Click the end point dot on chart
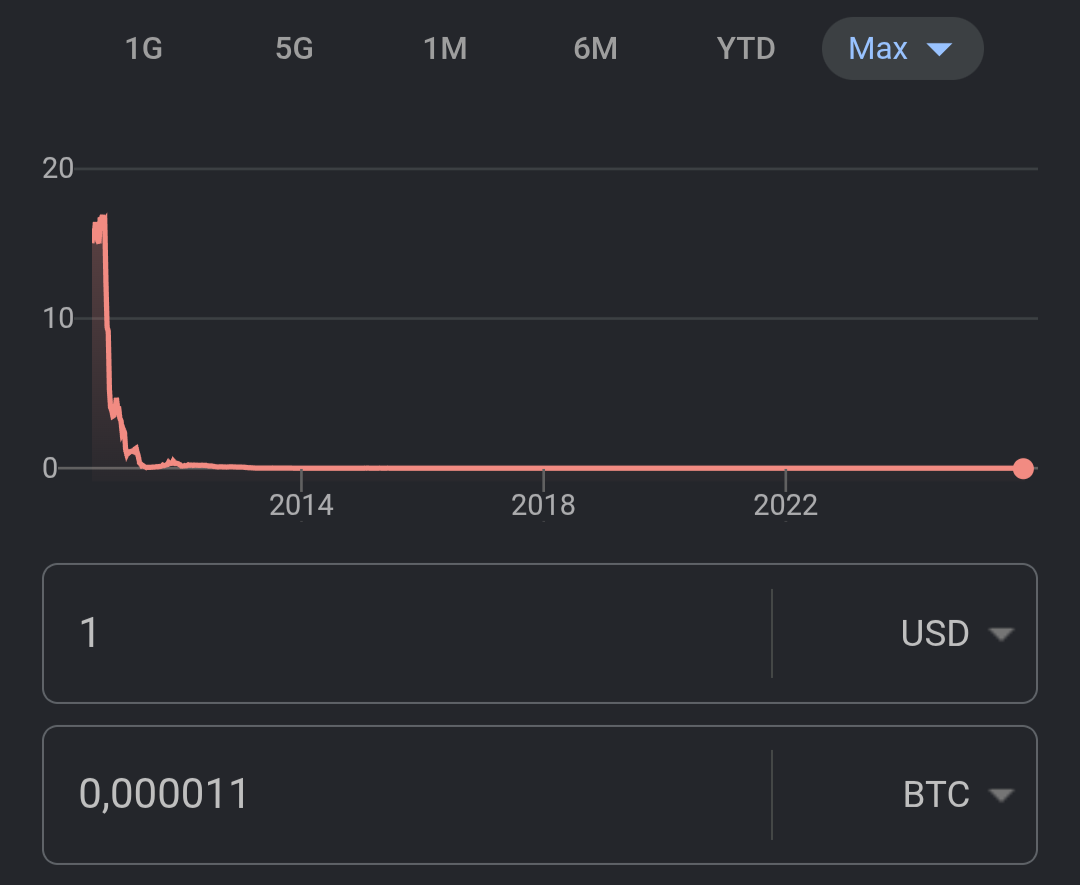 pyautogui.click(x=1023, y=468)
